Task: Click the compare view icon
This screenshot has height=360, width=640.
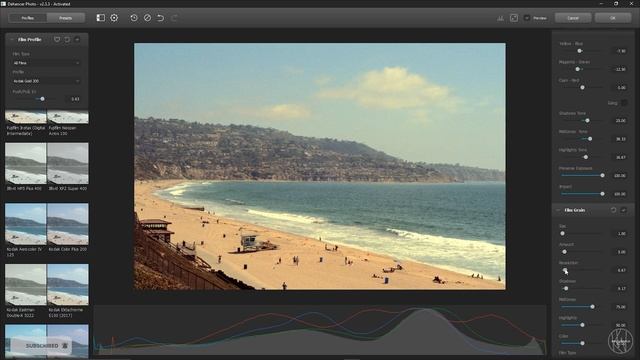Action: [514, 18]
